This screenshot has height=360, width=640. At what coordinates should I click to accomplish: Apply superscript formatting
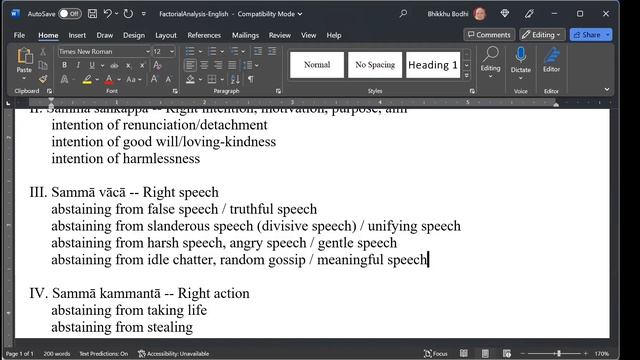(x=142, y=65)
